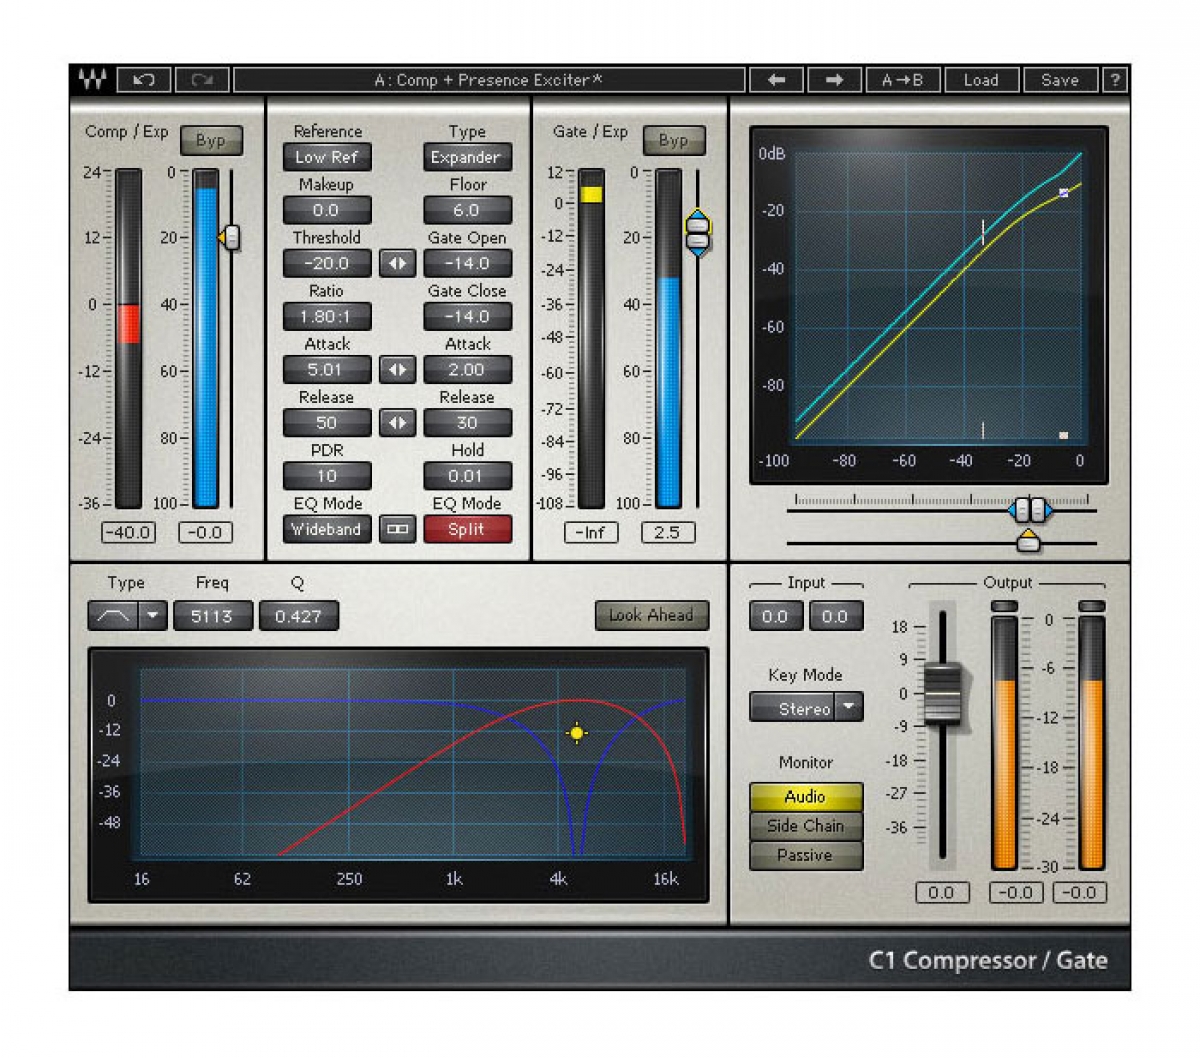The width and height of the screenshot is (1200, 1058).
Task: Click the compressor input peak readout -40.0
Action: (x=129, y=533)
